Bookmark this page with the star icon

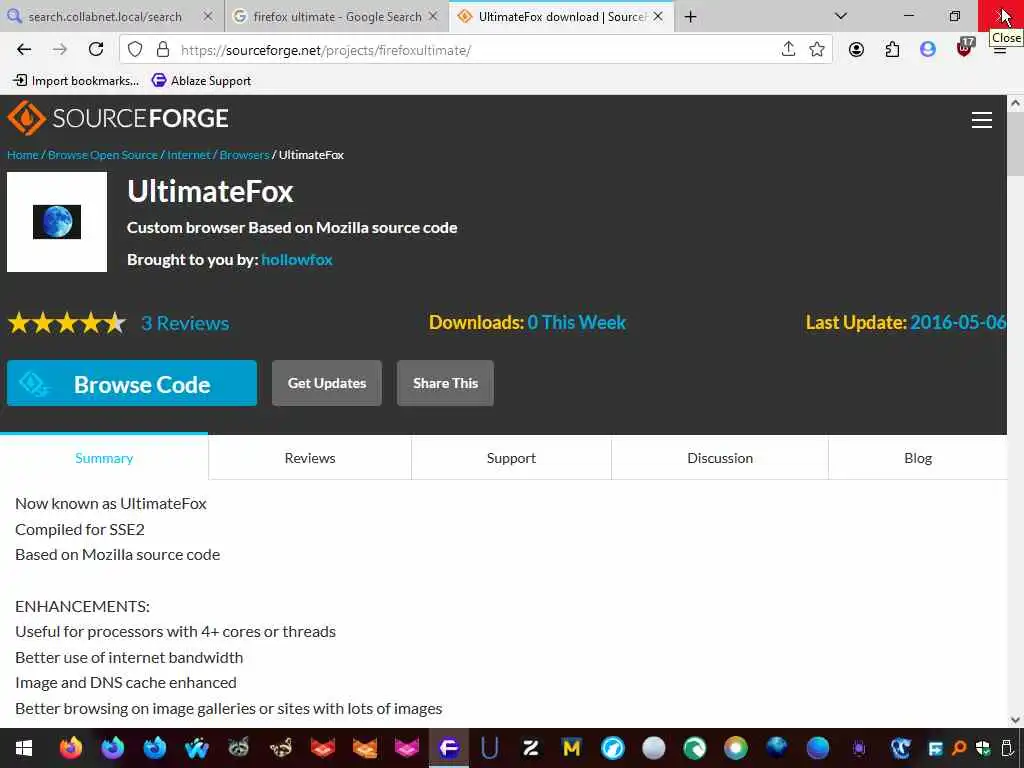coord(816,50)
